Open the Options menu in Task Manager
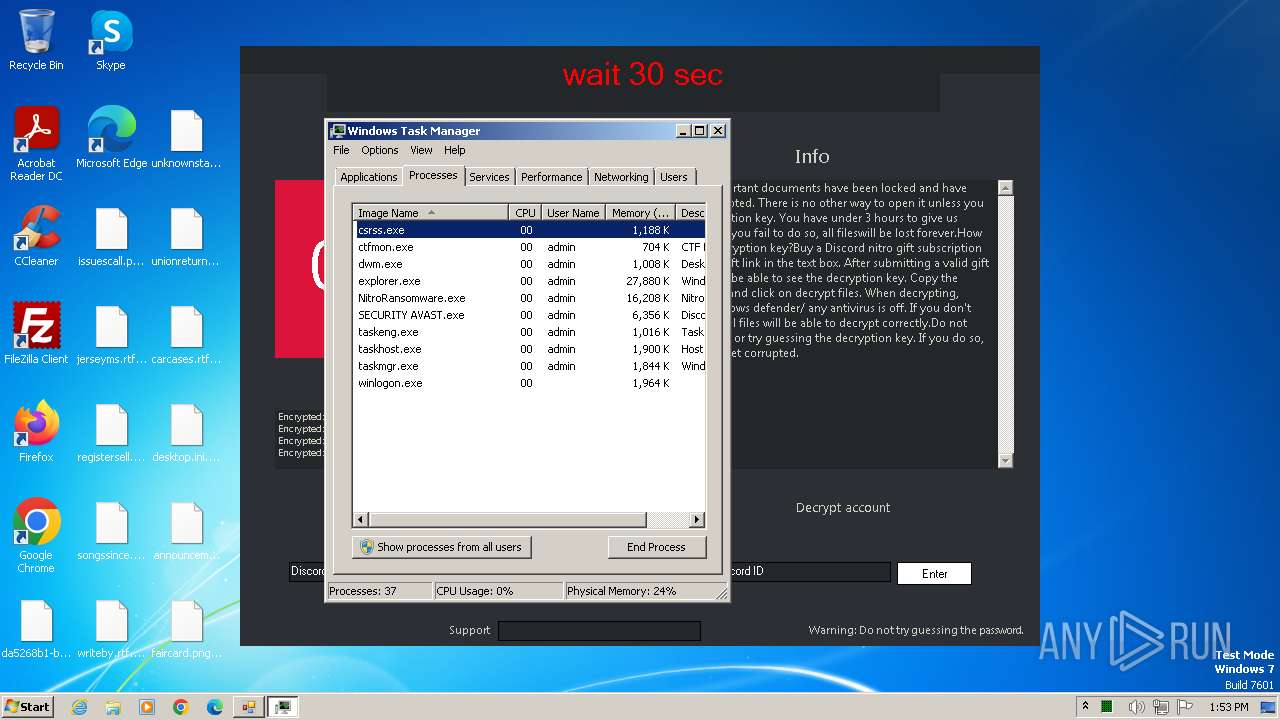This screenshot has height=720, width=1280. pos(380,150)
